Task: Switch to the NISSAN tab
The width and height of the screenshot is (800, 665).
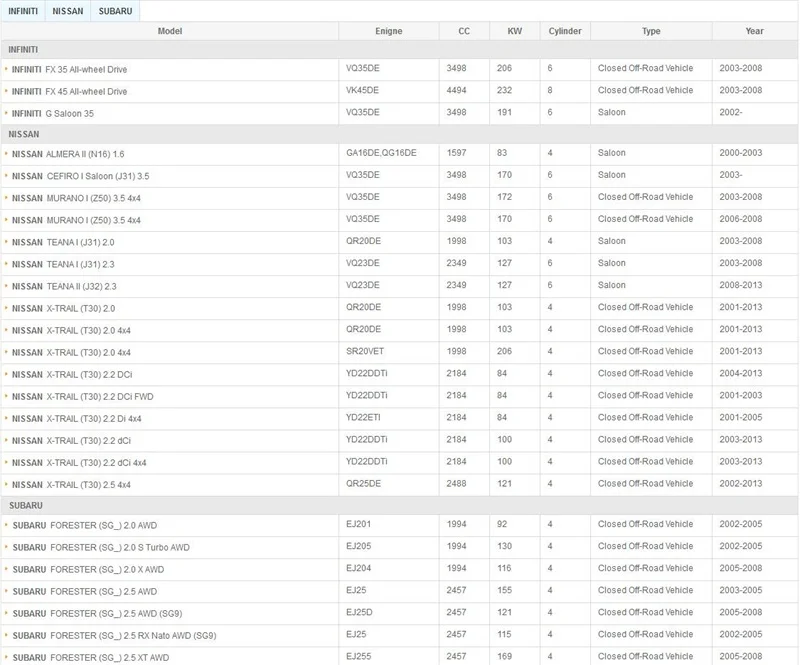Action: 68,11
